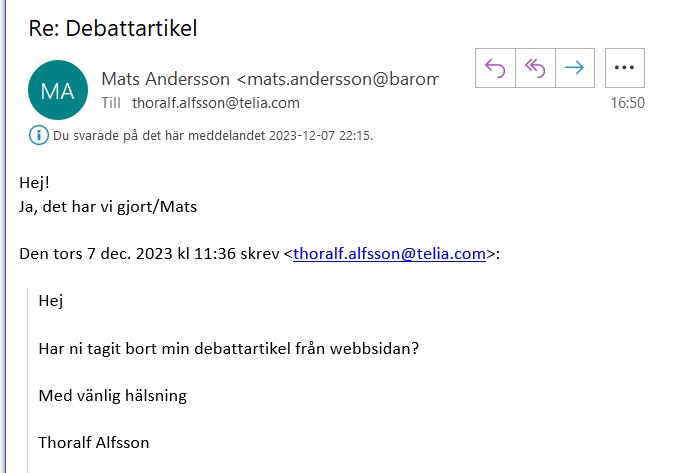Click the "Thoralf Alfsson" signature
677x473 pixels.
point(95,442)
